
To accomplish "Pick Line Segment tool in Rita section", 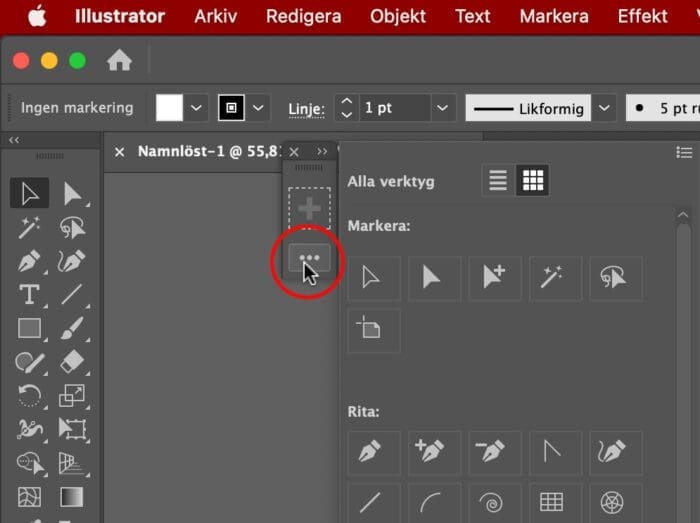I will point(374,503).
